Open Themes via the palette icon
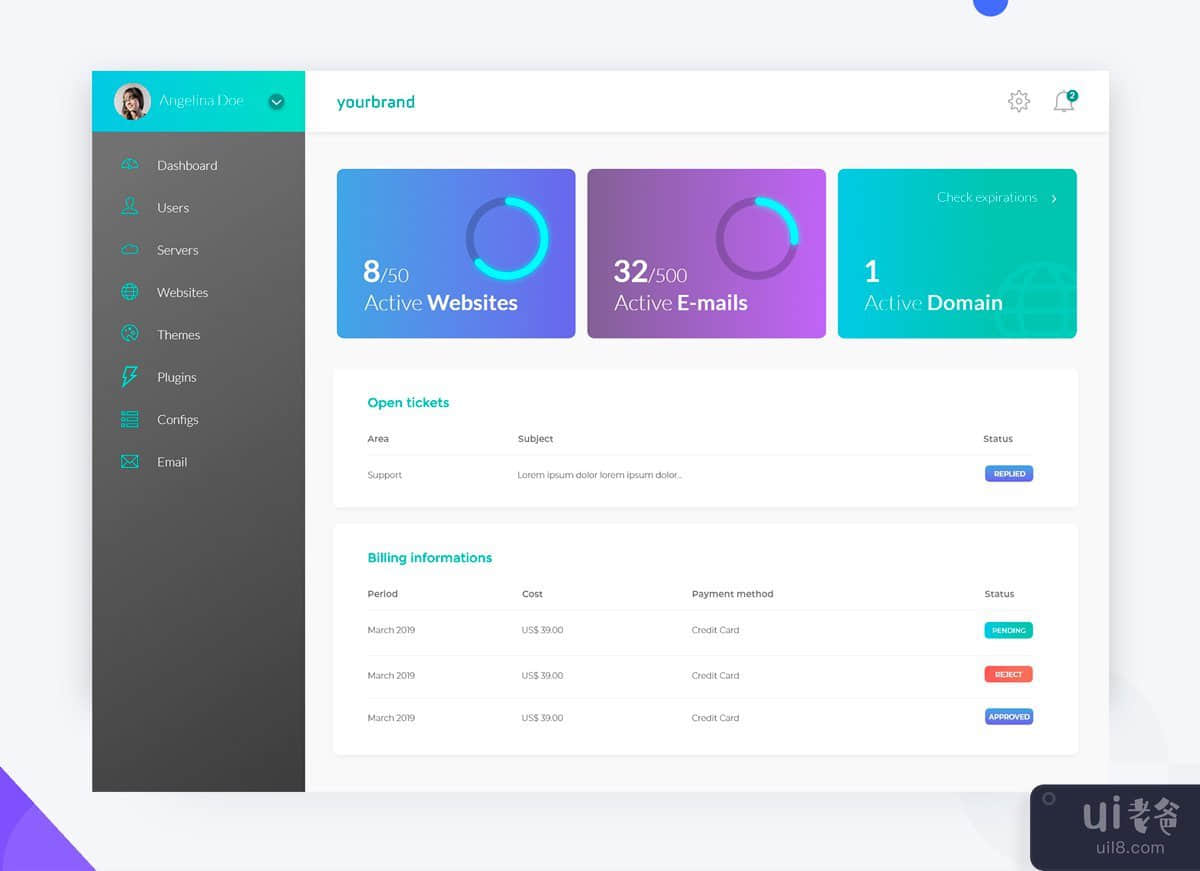The image size is (1200, 871). 130,334
